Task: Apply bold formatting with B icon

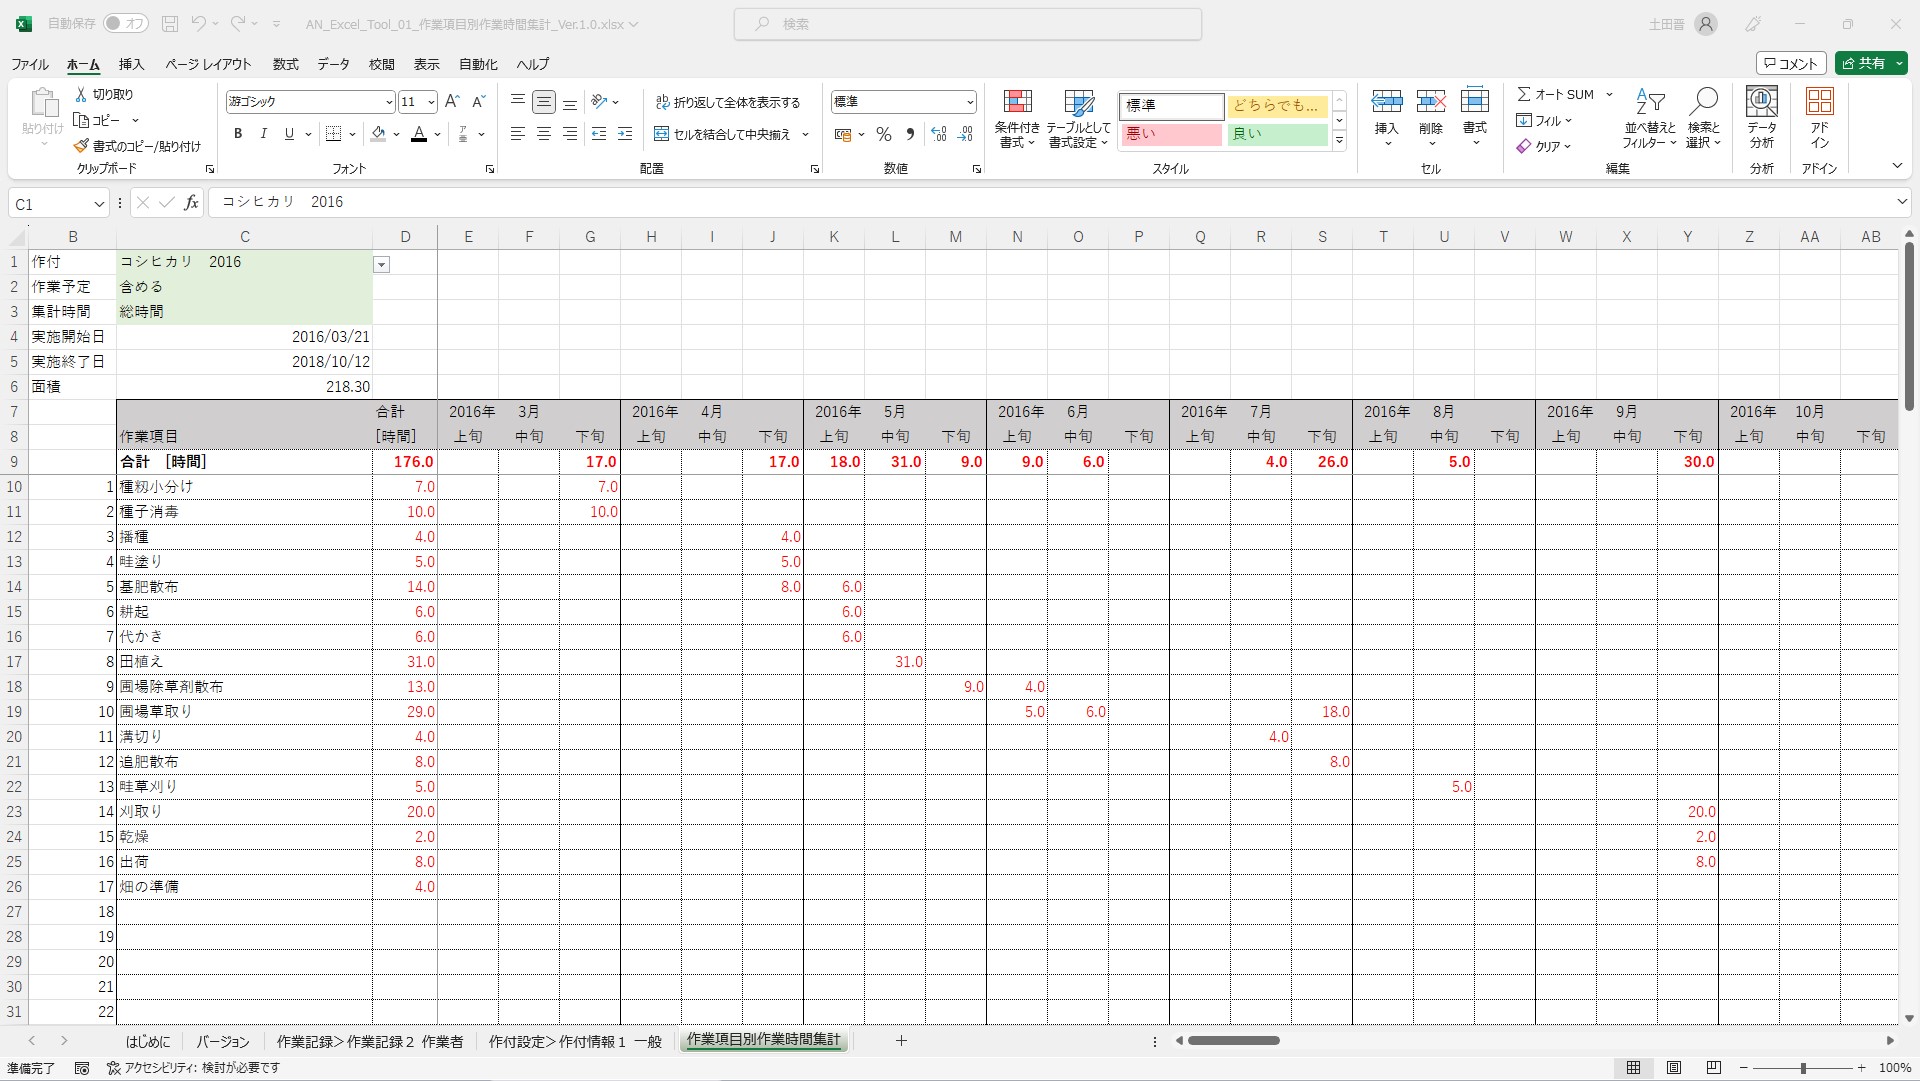Action: [238, 134]
